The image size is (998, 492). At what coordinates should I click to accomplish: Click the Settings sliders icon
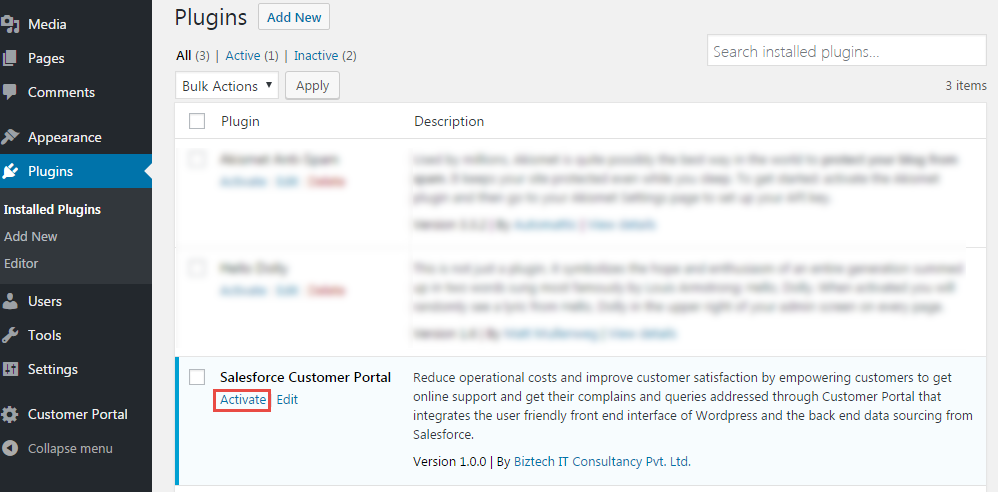(10, 369)
